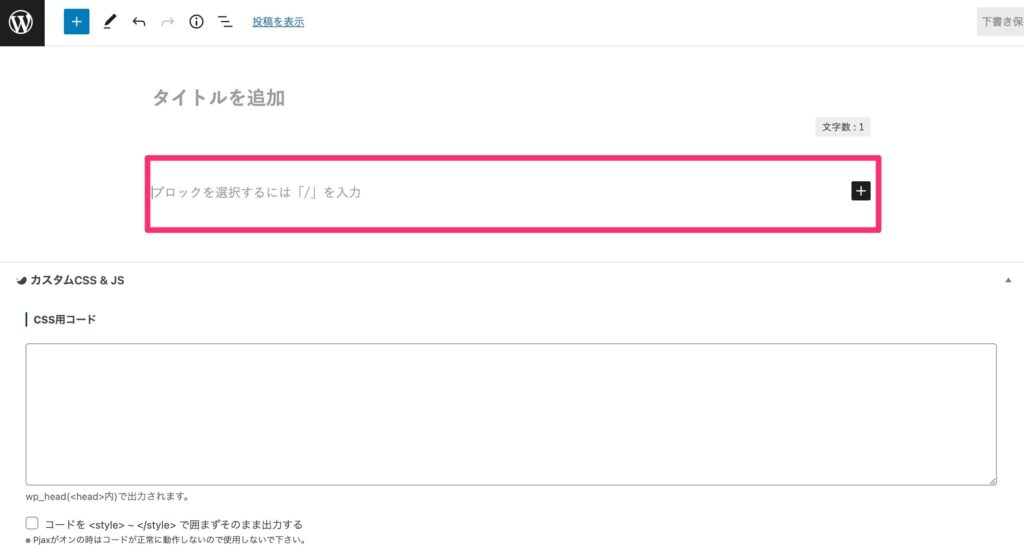
Task: Enable the checkbox for outputting code without style tags
Action: [x=32, y=524]
